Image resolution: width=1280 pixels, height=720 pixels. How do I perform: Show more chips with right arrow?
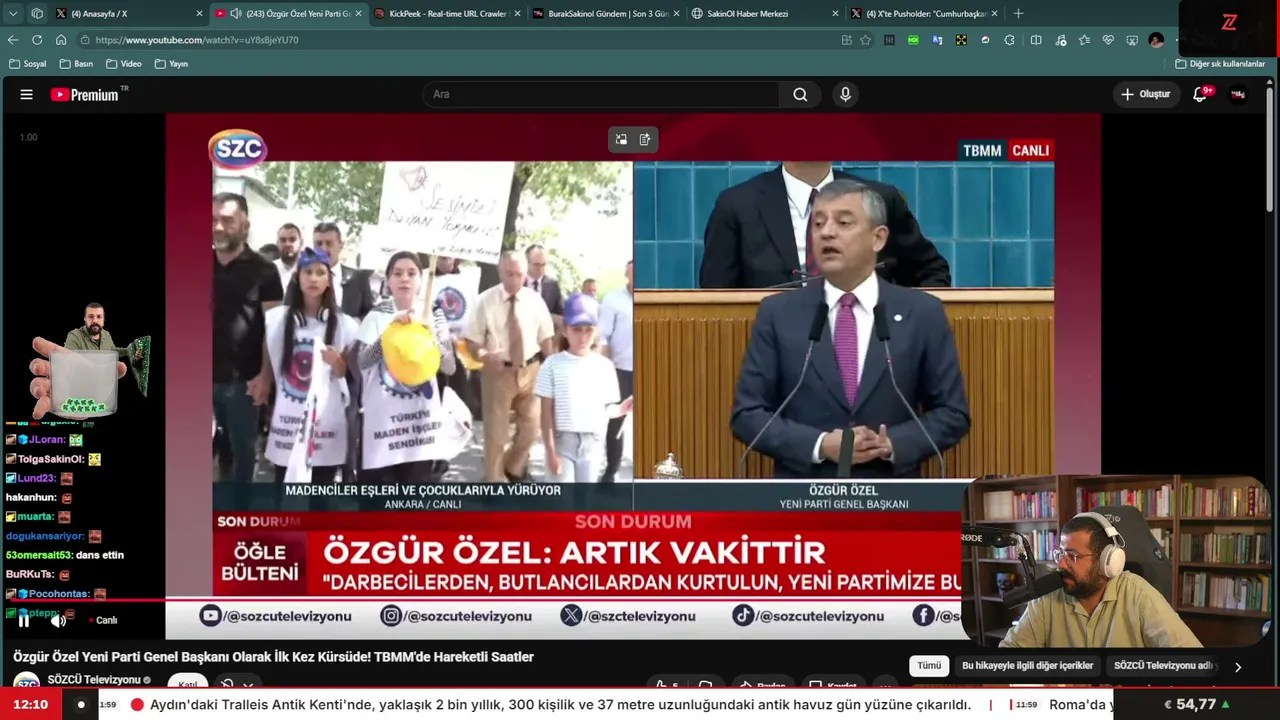point(1238,667)
